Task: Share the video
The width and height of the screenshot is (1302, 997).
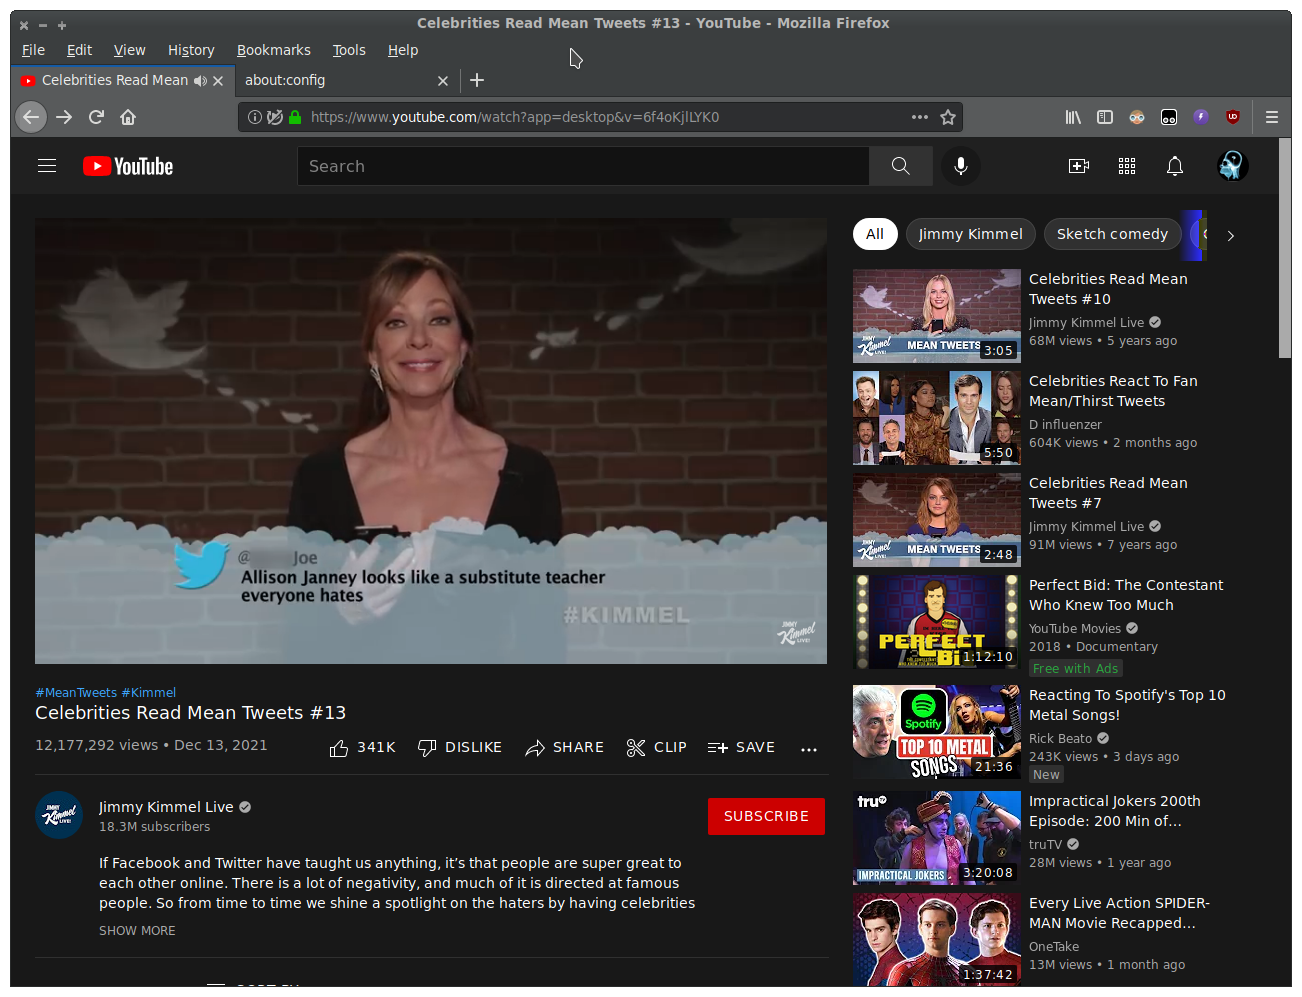Action: [564, 748]
